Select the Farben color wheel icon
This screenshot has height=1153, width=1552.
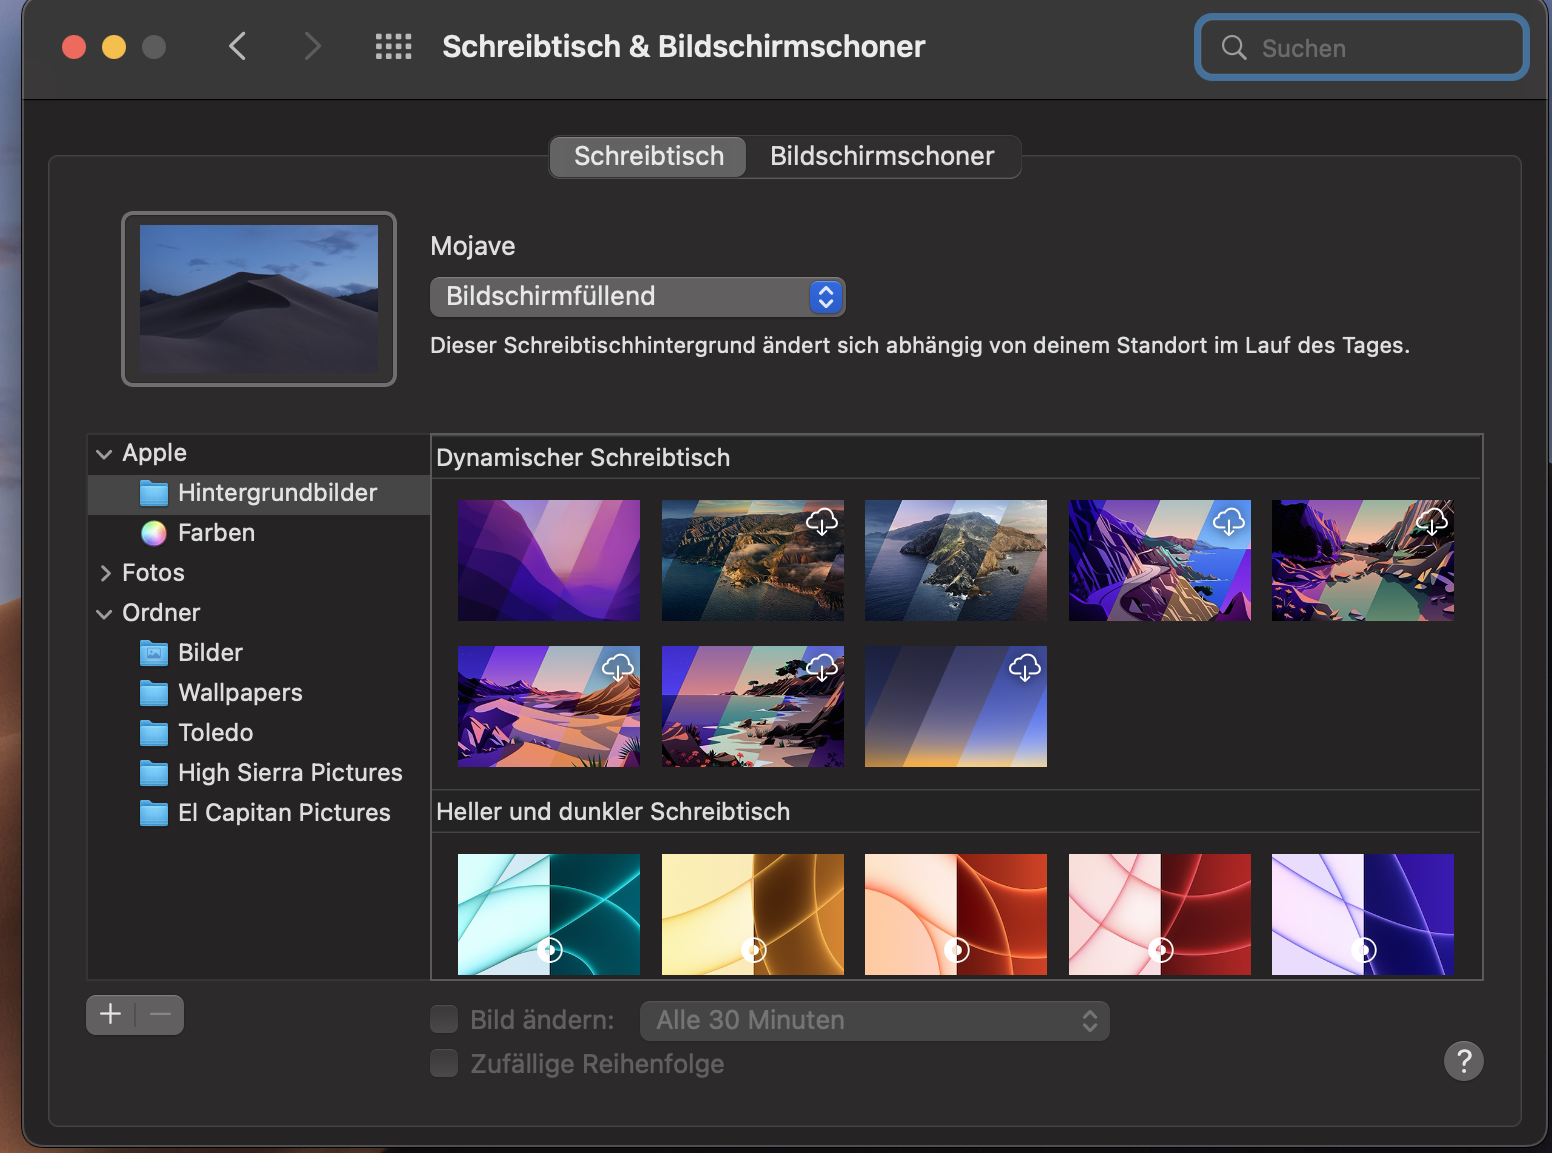click(x=154, y=533)
